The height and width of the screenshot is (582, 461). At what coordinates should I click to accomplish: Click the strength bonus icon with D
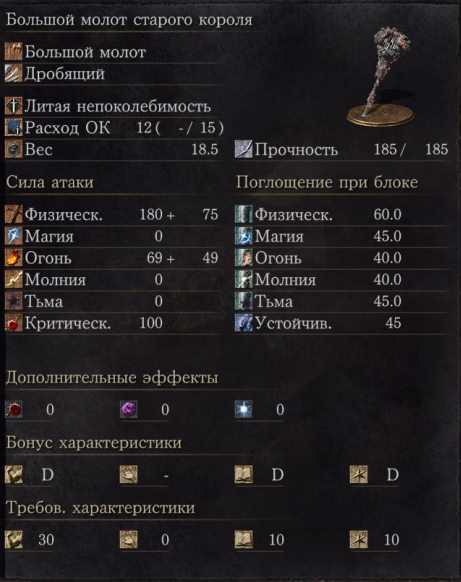pyautogui.click(x=14, y=475)
